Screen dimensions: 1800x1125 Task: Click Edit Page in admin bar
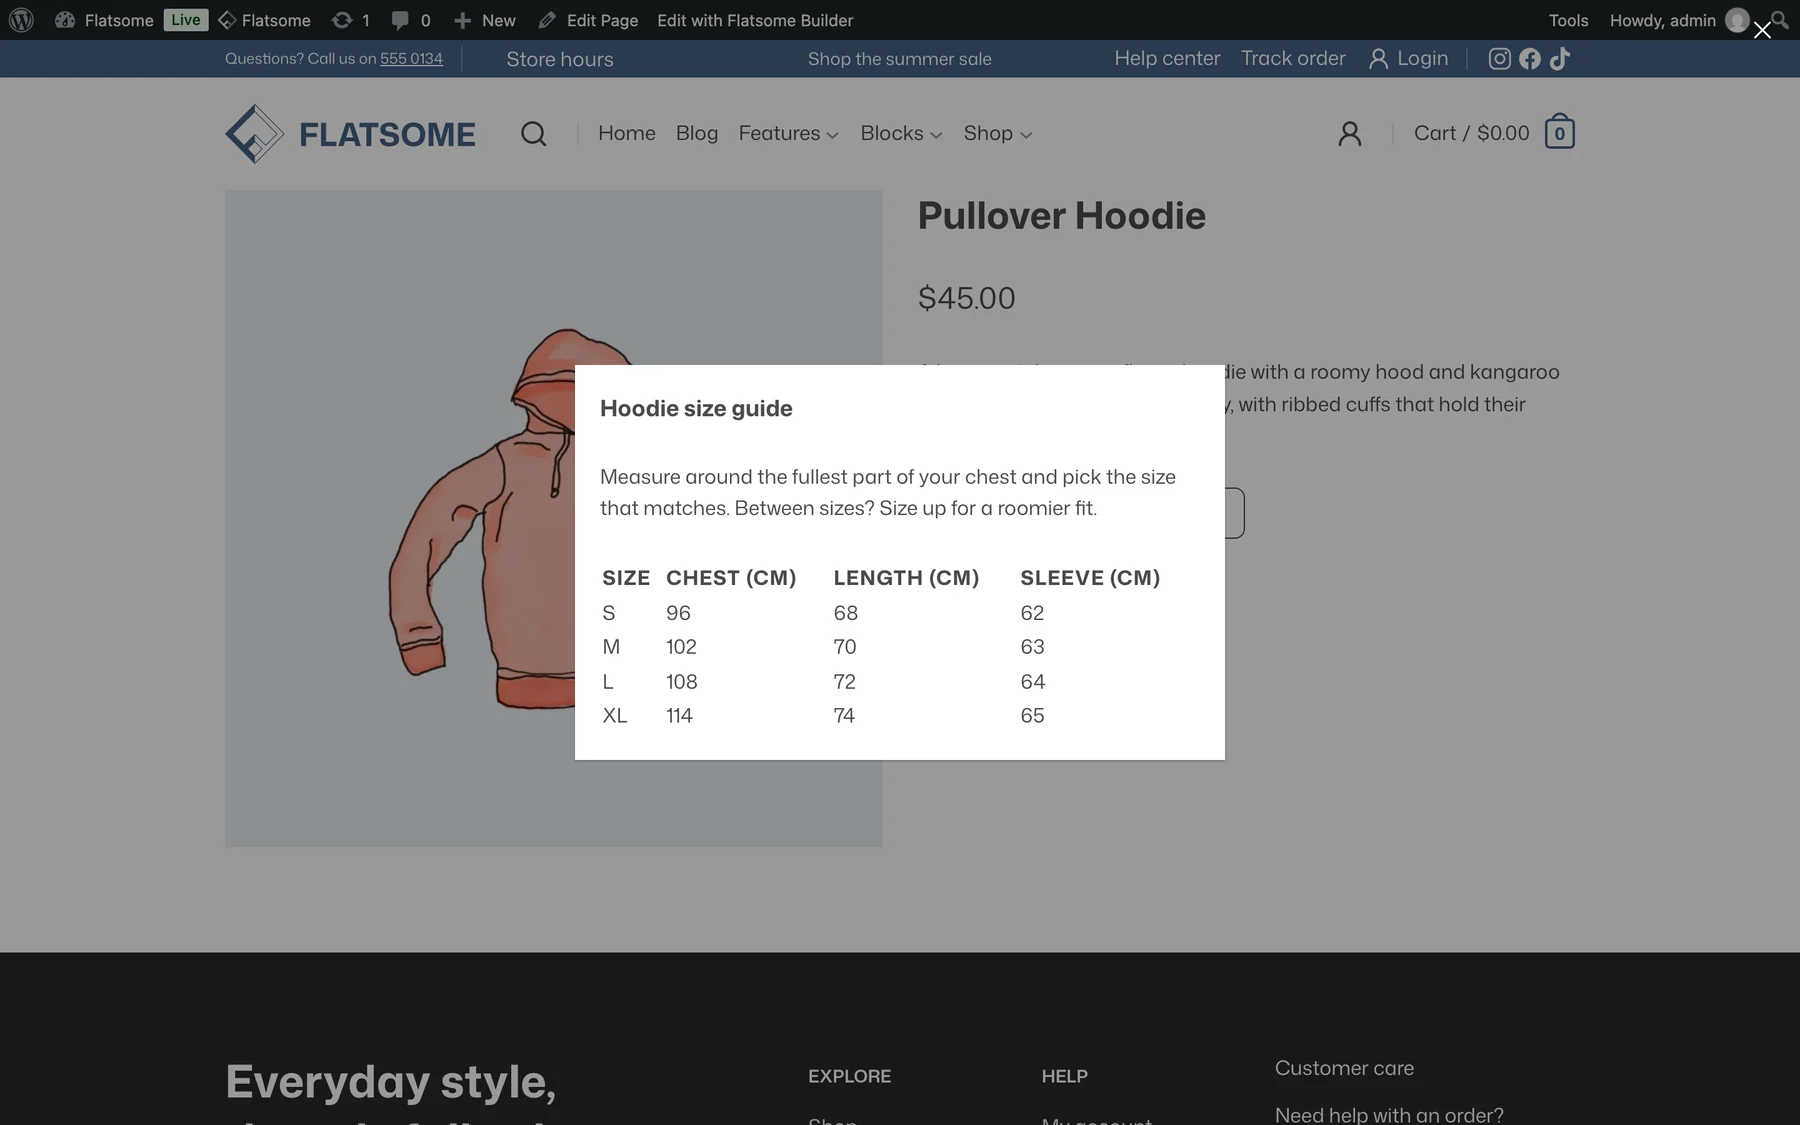coord(588,20)
